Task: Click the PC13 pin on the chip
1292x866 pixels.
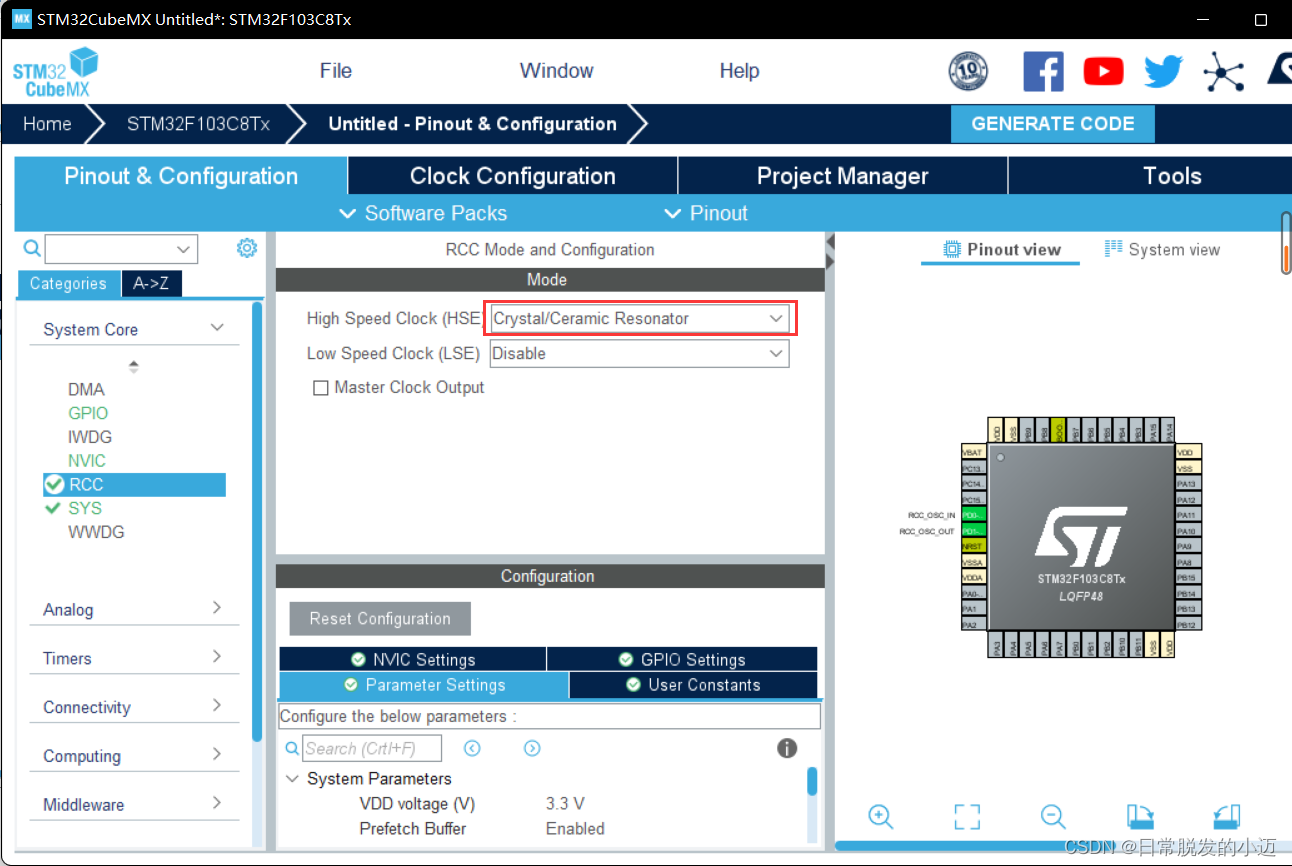Action: [x=973, y=468]
